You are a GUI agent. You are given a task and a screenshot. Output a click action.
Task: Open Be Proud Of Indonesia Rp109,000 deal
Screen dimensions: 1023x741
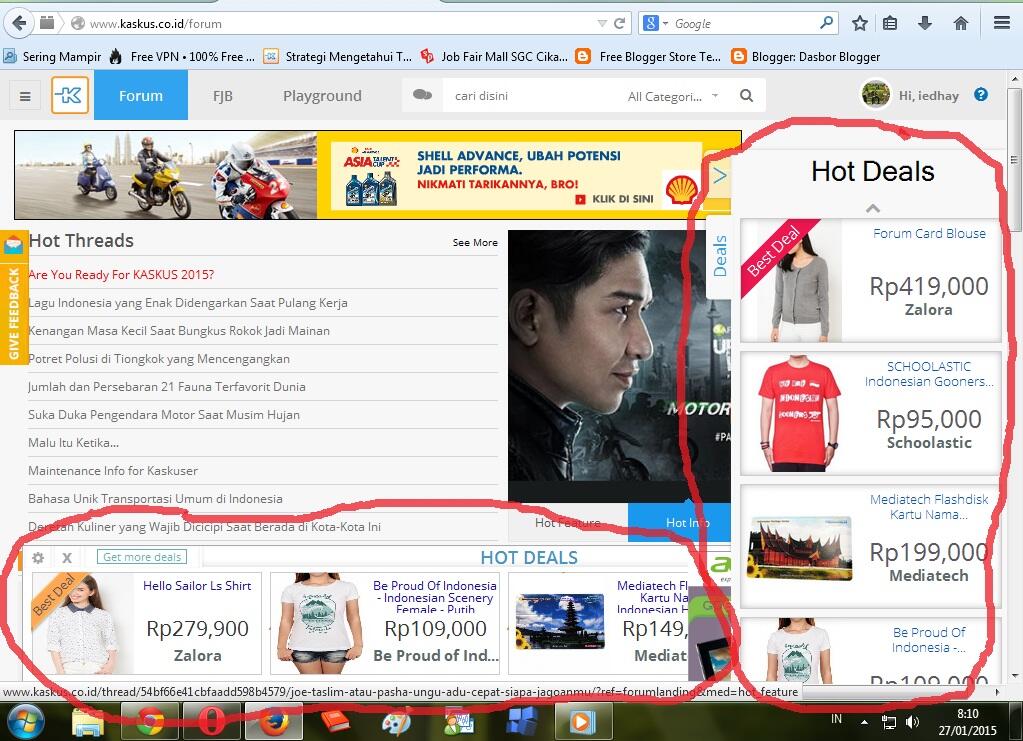[385, 623]
